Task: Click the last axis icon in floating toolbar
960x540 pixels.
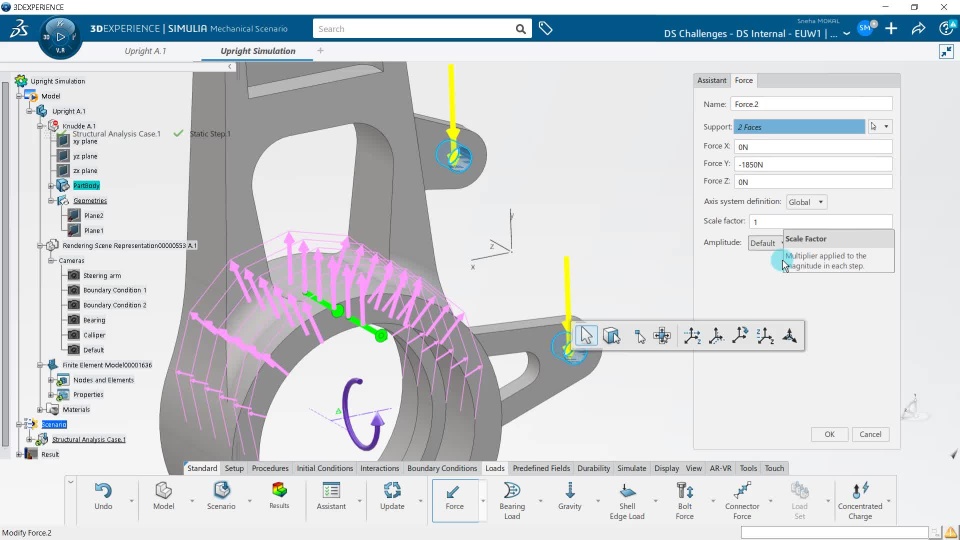Action: pyautogui.click(x=790, y=336)
